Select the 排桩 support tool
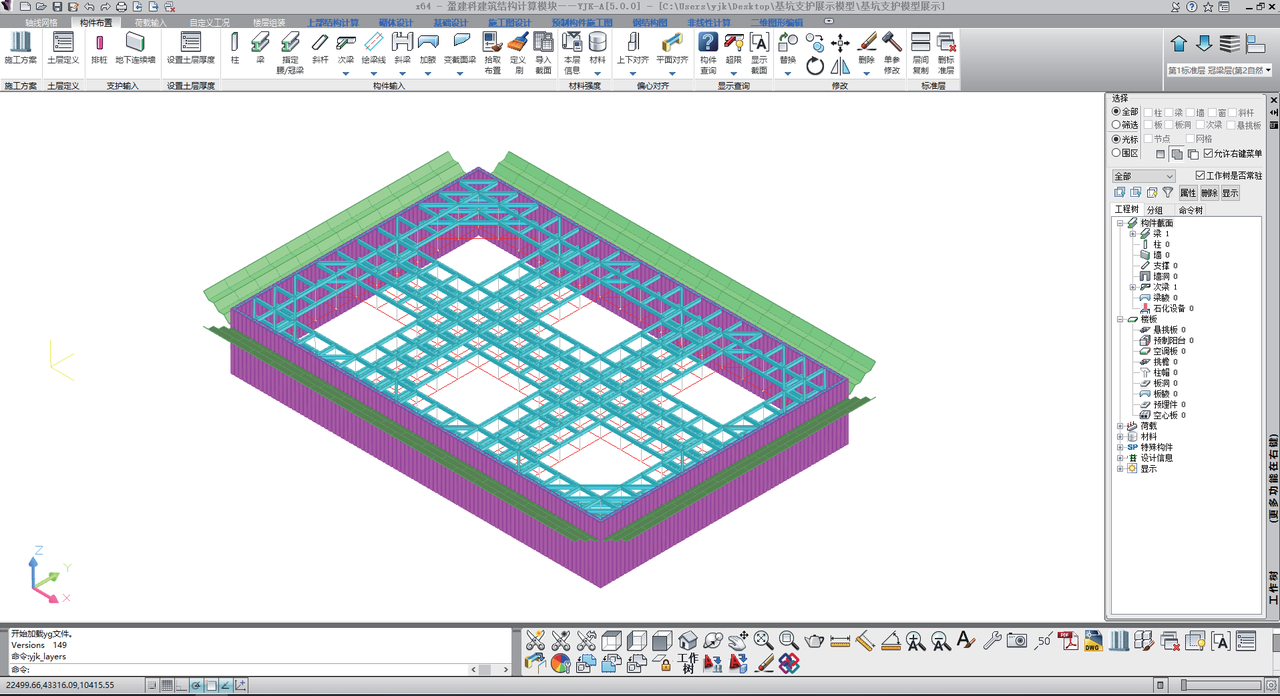Screen dimensions: 1280x696 point(99,48)
